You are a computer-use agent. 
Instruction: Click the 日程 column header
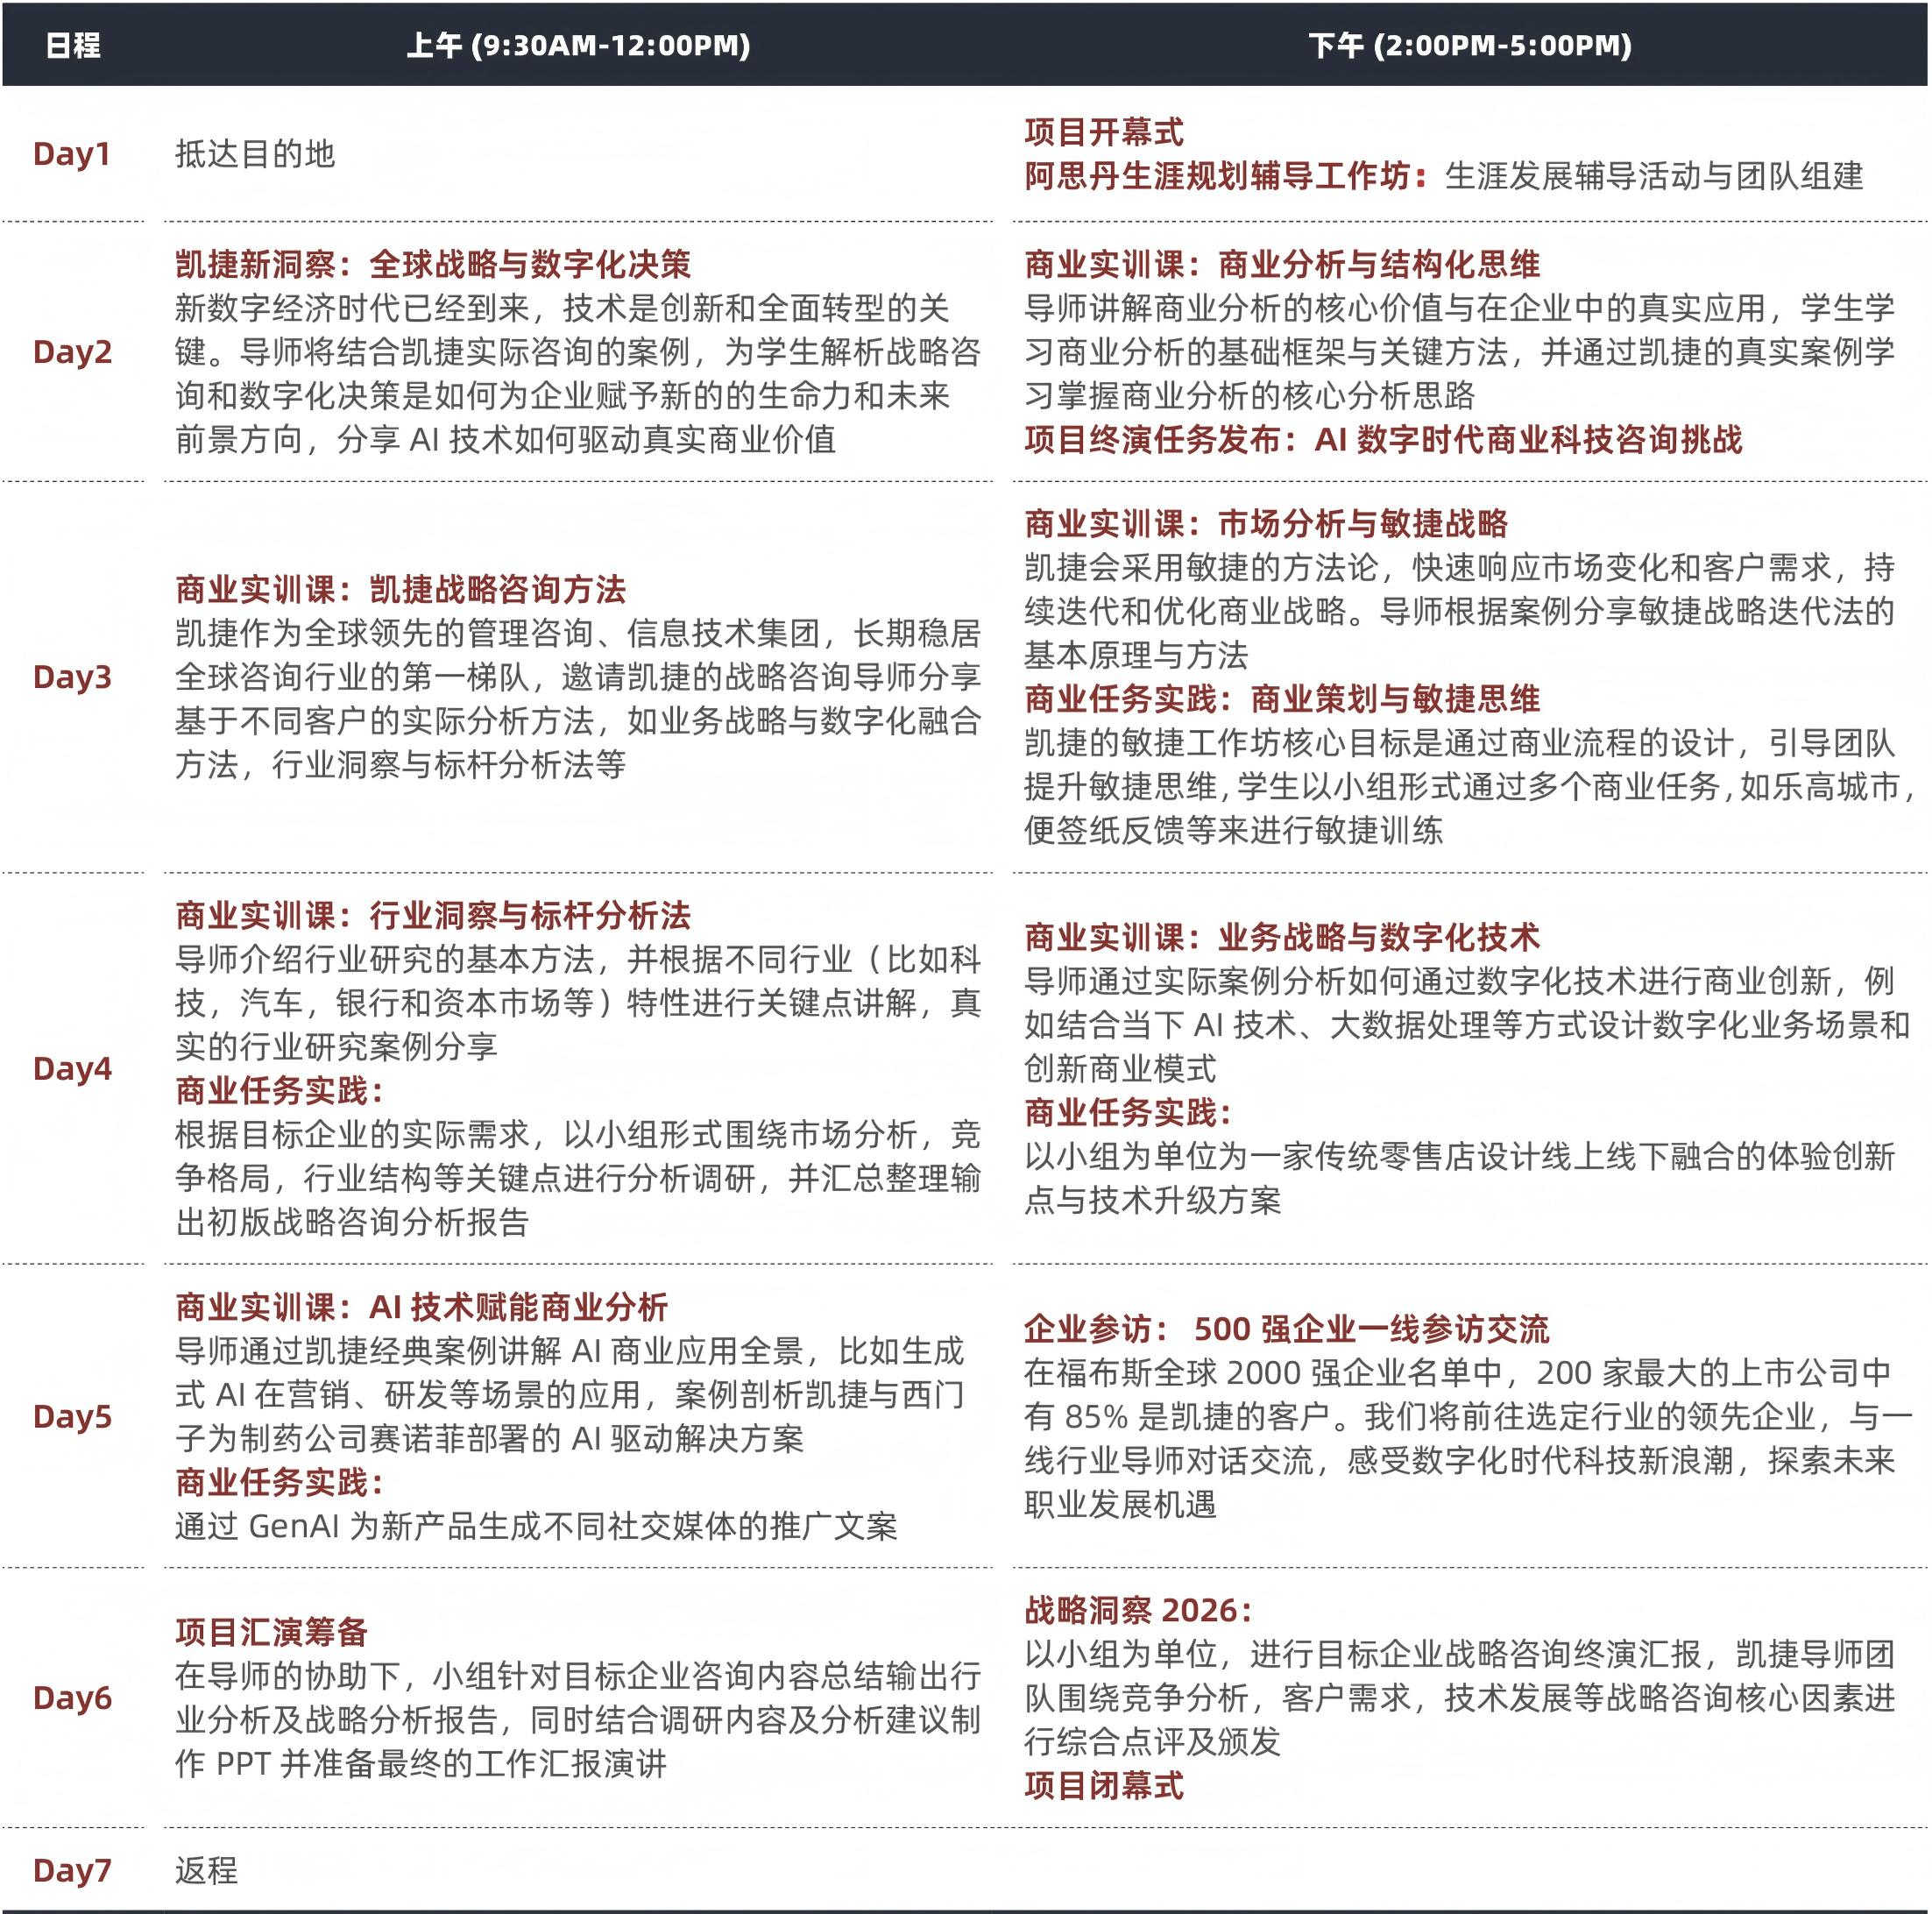coord(73,46)
